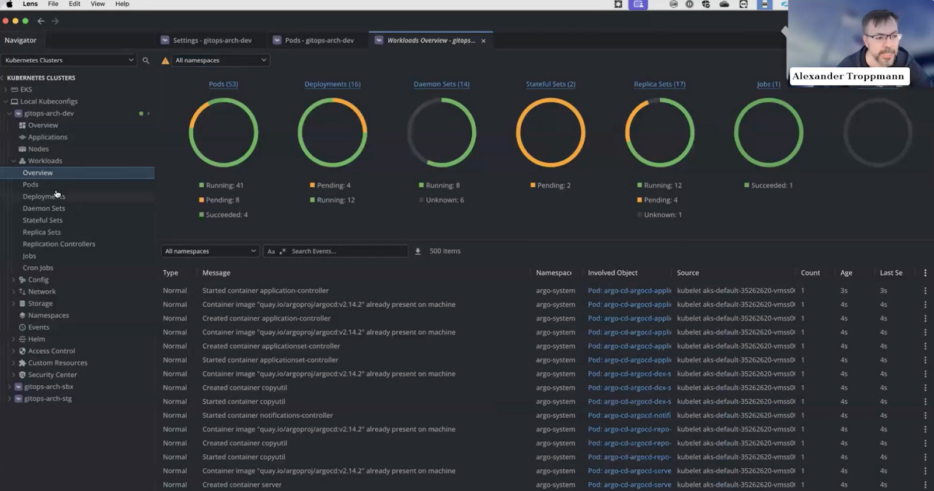Click the warning triangle icon near namespaces
The width and height of the screenshot is (934, 491).
(x=166, y=61)
